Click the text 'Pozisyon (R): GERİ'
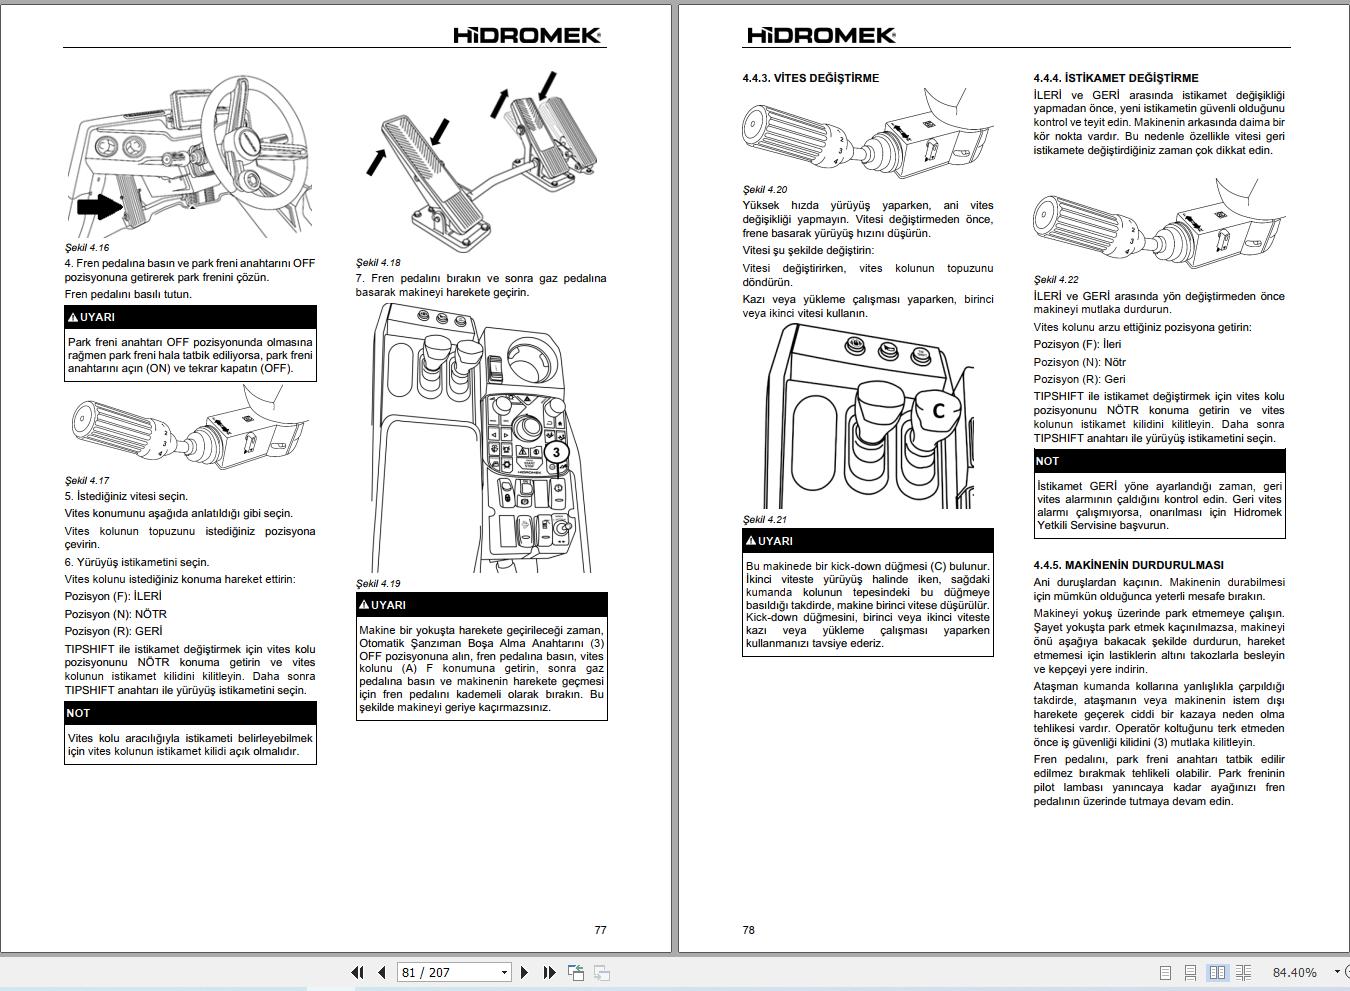This screenshot has width=1350, height=991. coord(113,631)
